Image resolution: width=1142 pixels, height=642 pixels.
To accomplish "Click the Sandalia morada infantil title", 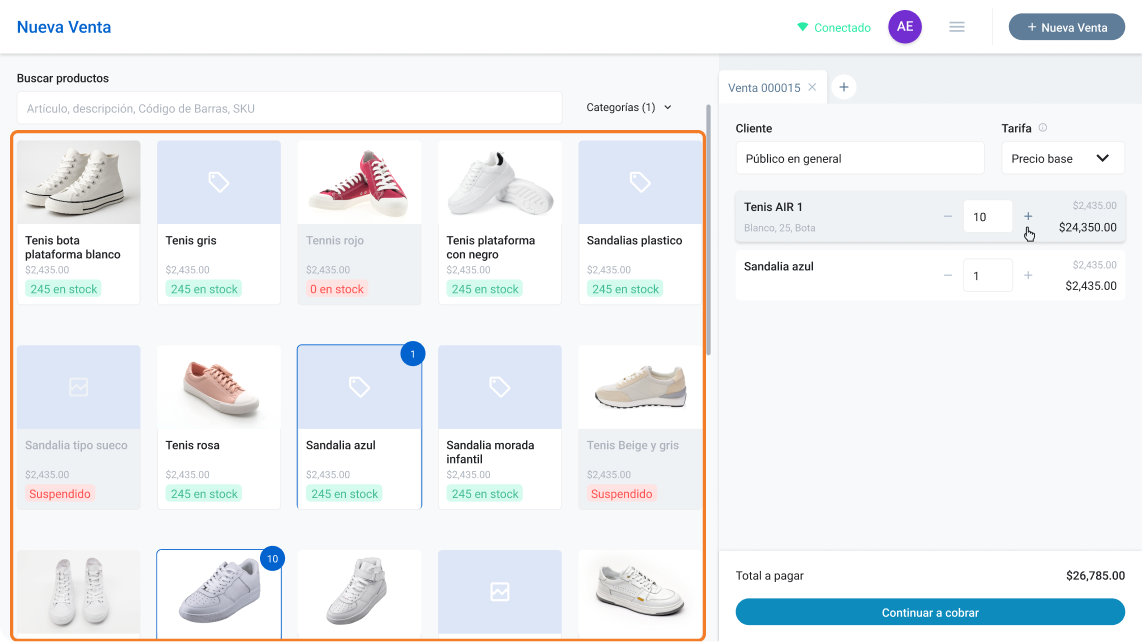I will point(490,452).
